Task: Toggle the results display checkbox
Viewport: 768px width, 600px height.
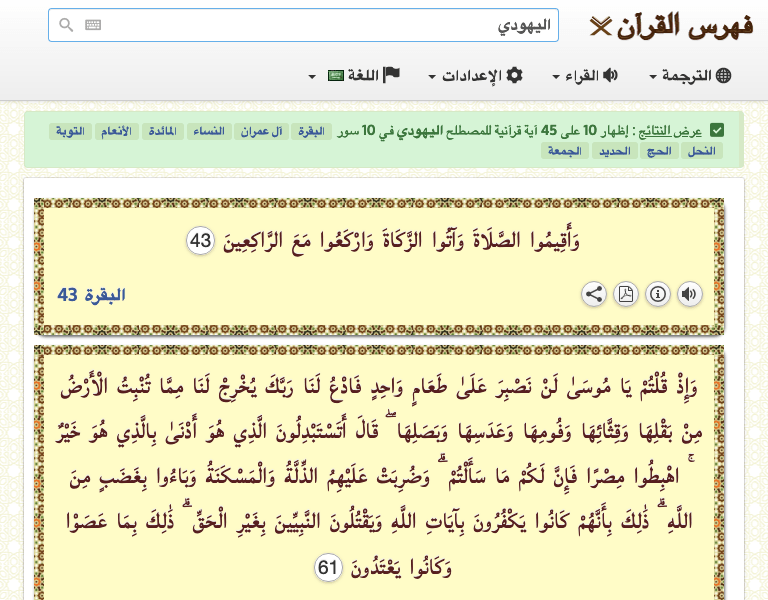Action: pos(717,131)
